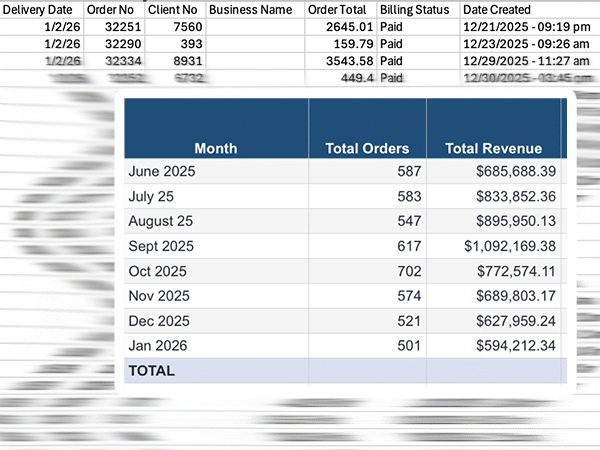Click the Client No header cell

(172, 9)
